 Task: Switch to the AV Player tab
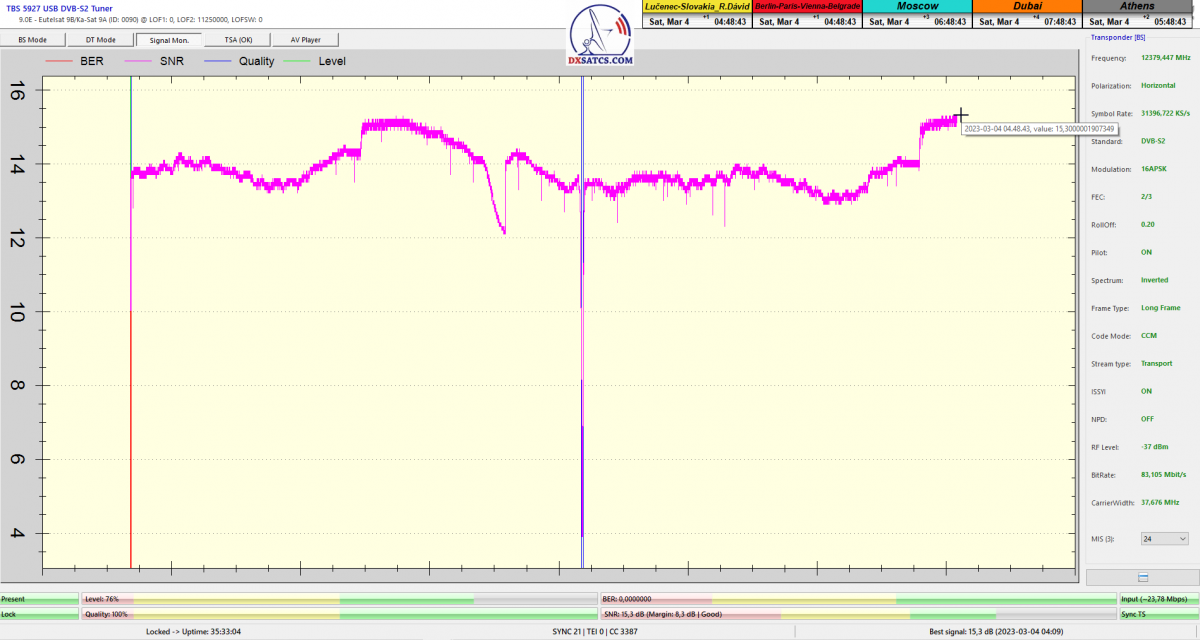tap(306, 40)
